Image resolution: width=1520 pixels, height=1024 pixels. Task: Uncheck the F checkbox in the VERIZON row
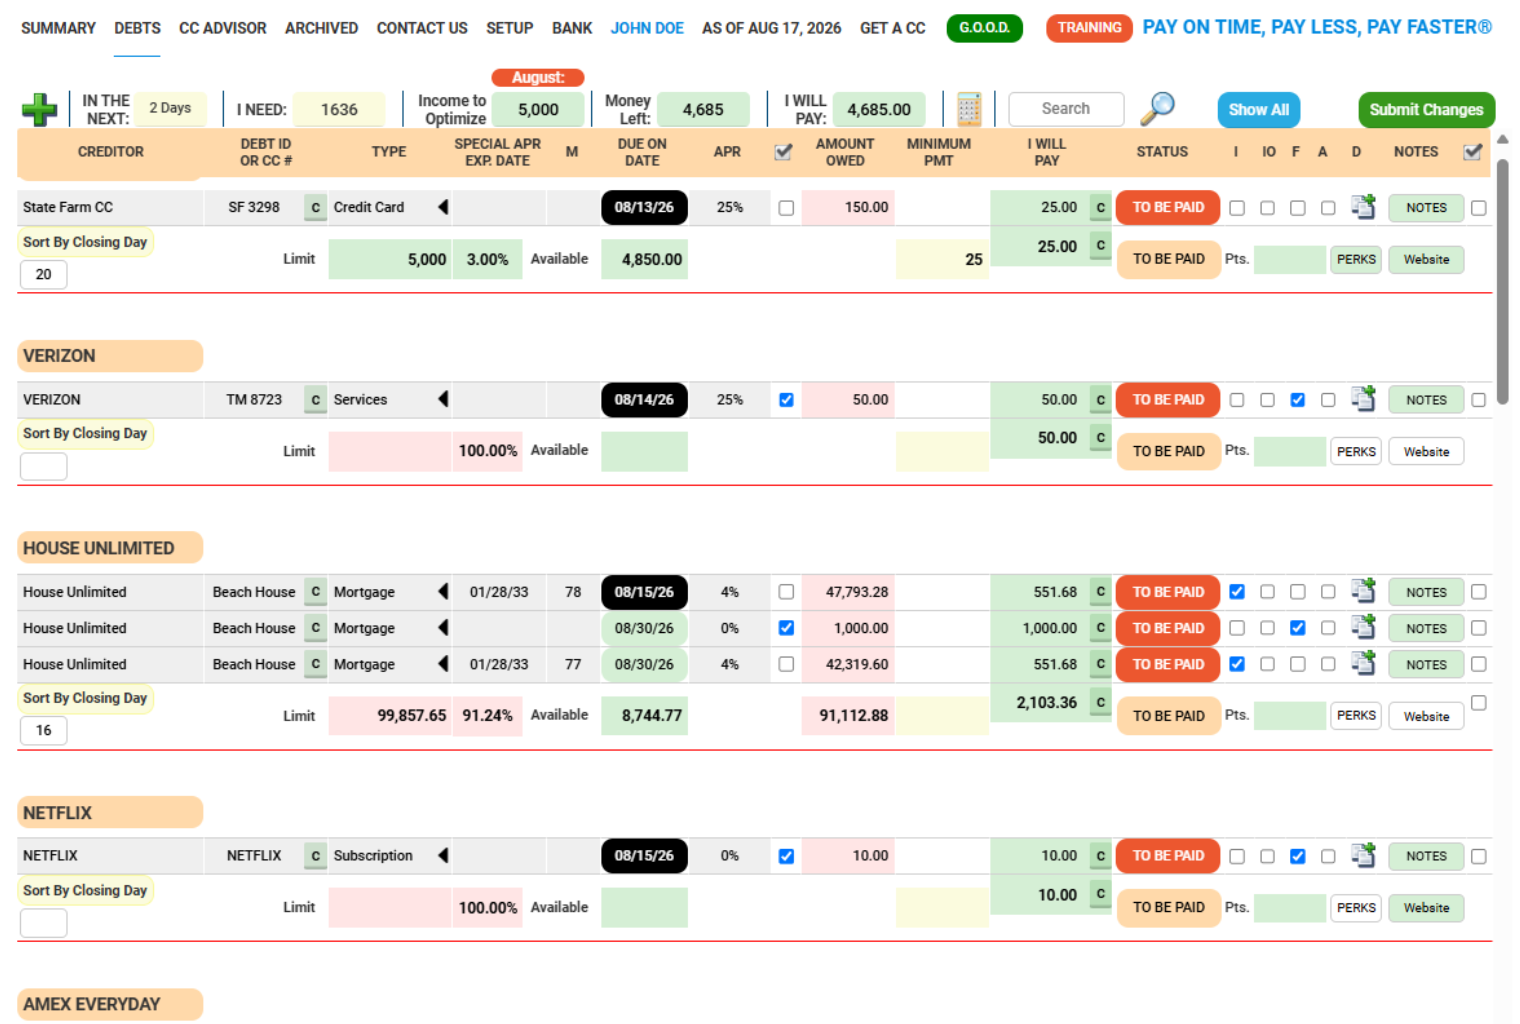click(1297, 400)
